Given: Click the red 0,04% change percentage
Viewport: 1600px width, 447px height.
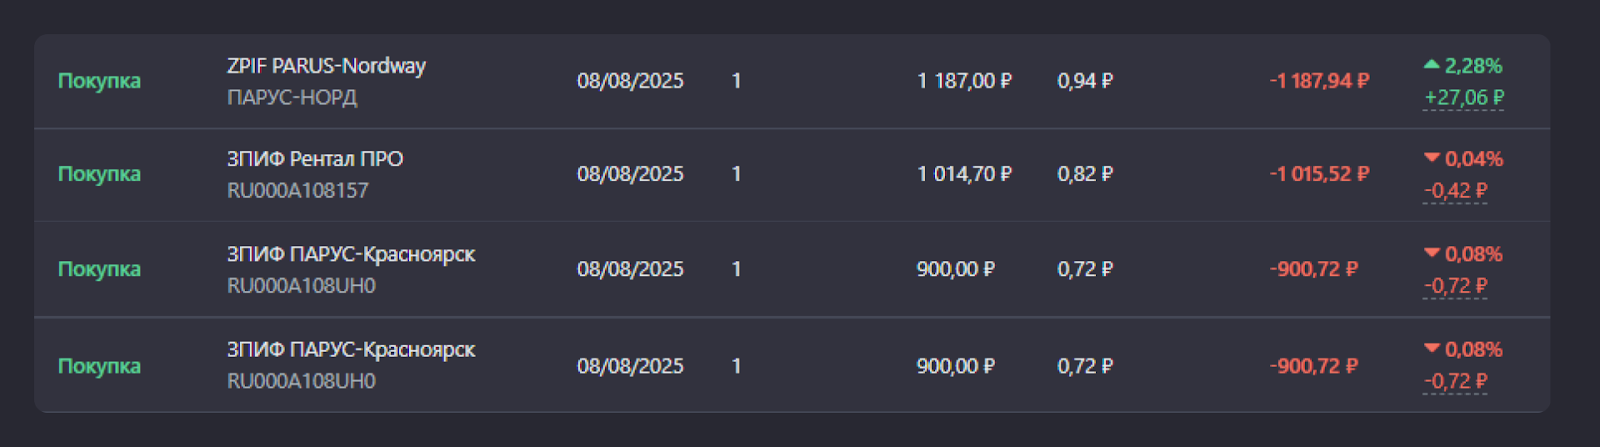Looking at the screenshot, I should coord(1473,159).
